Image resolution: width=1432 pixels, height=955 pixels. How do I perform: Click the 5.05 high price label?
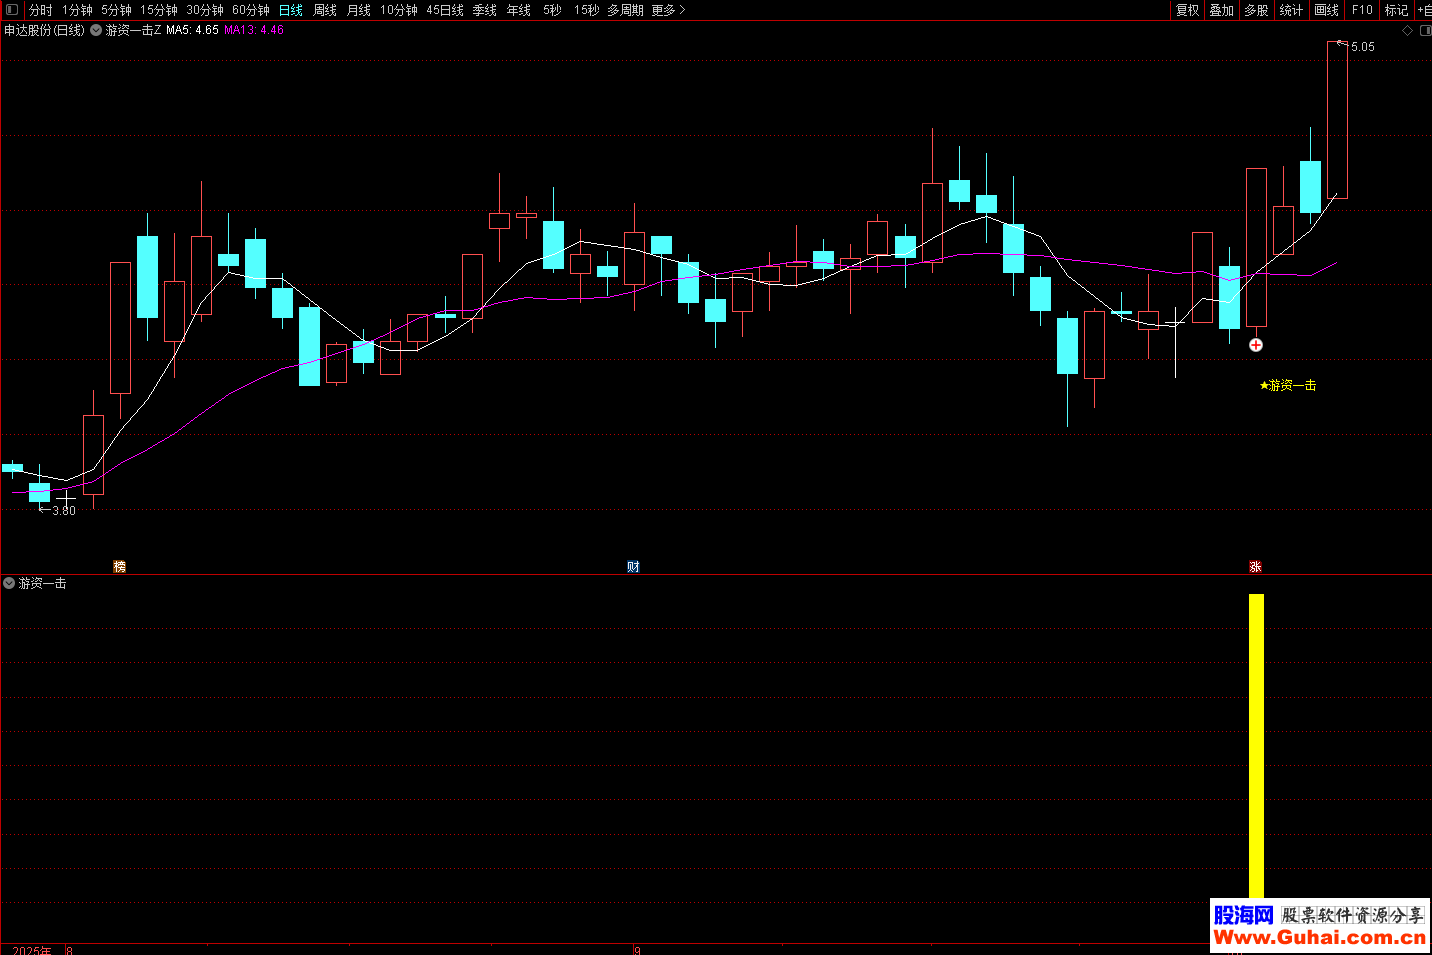pos(1362,47)
